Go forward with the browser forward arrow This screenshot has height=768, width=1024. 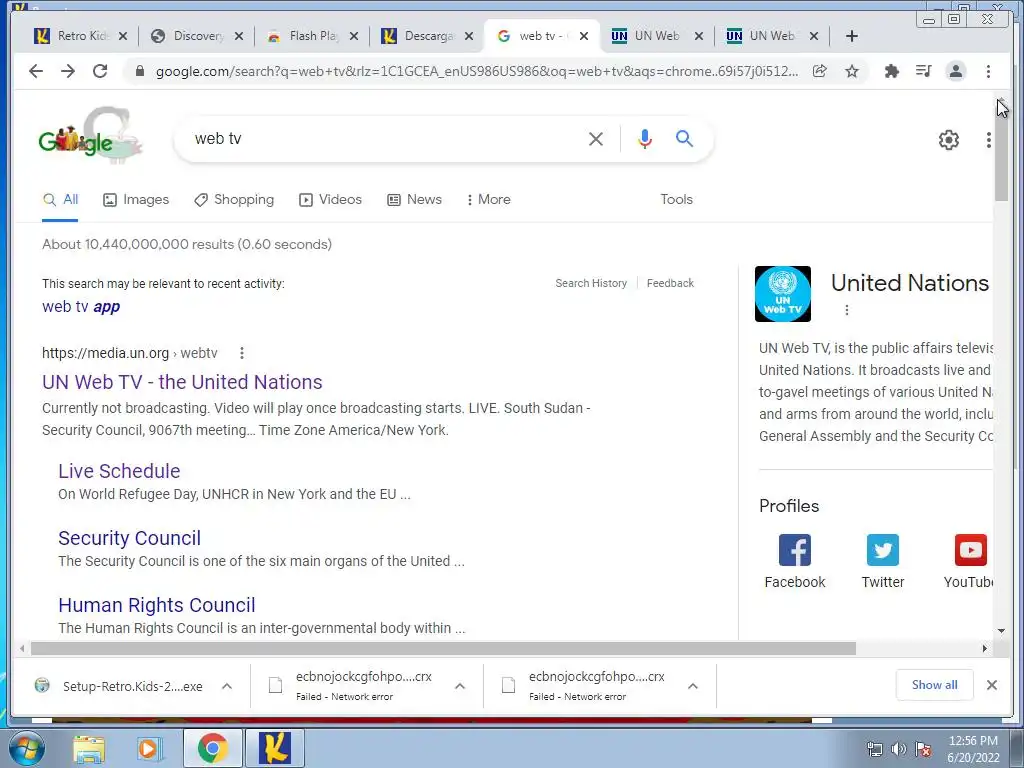pyautogui.click(x=68, y=71)
